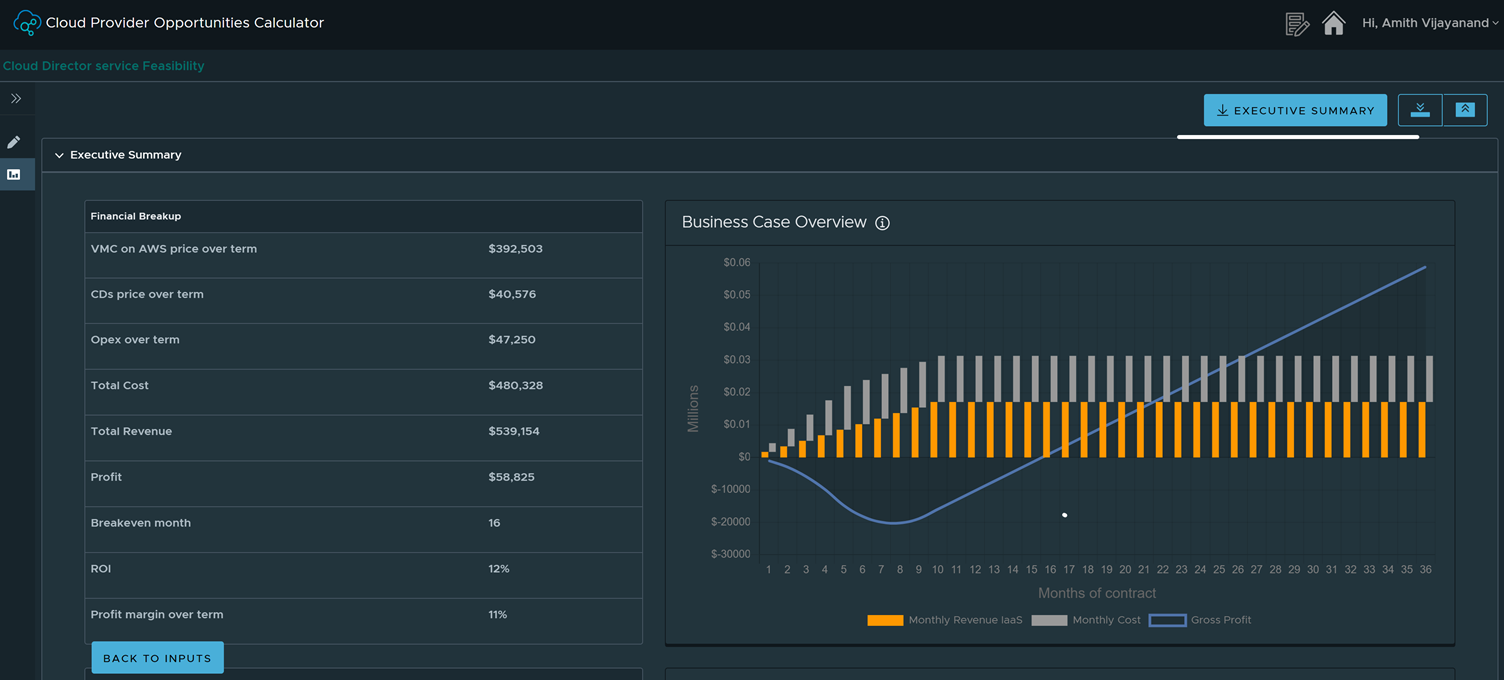The height and width of the screenshot is (680, 1504).
Task: Select the chart results icon in sidebar
Action: (x=14, y=174)
